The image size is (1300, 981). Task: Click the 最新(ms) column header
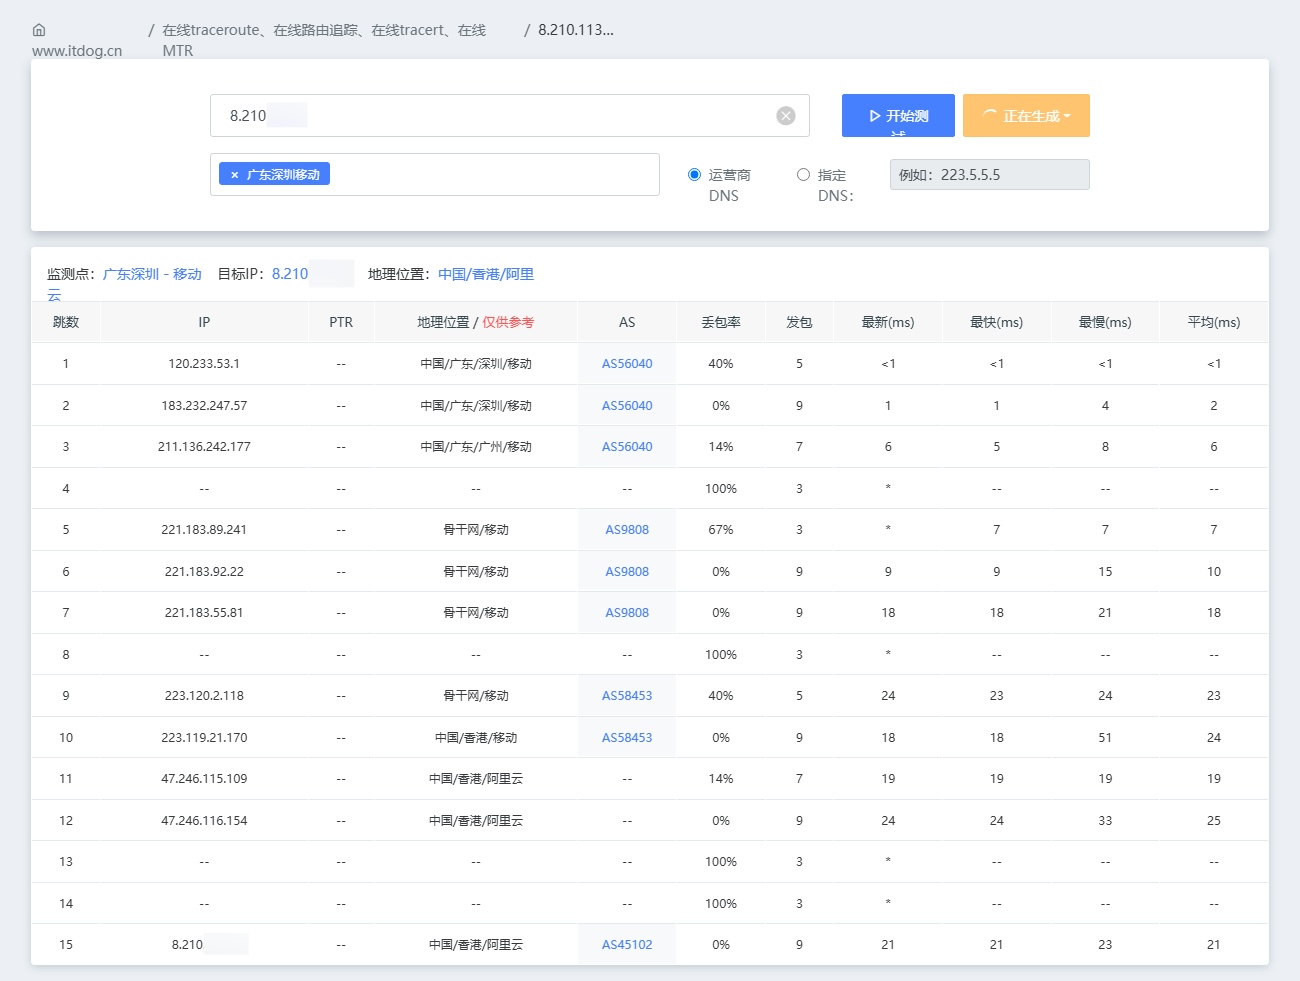coord(888,322)
